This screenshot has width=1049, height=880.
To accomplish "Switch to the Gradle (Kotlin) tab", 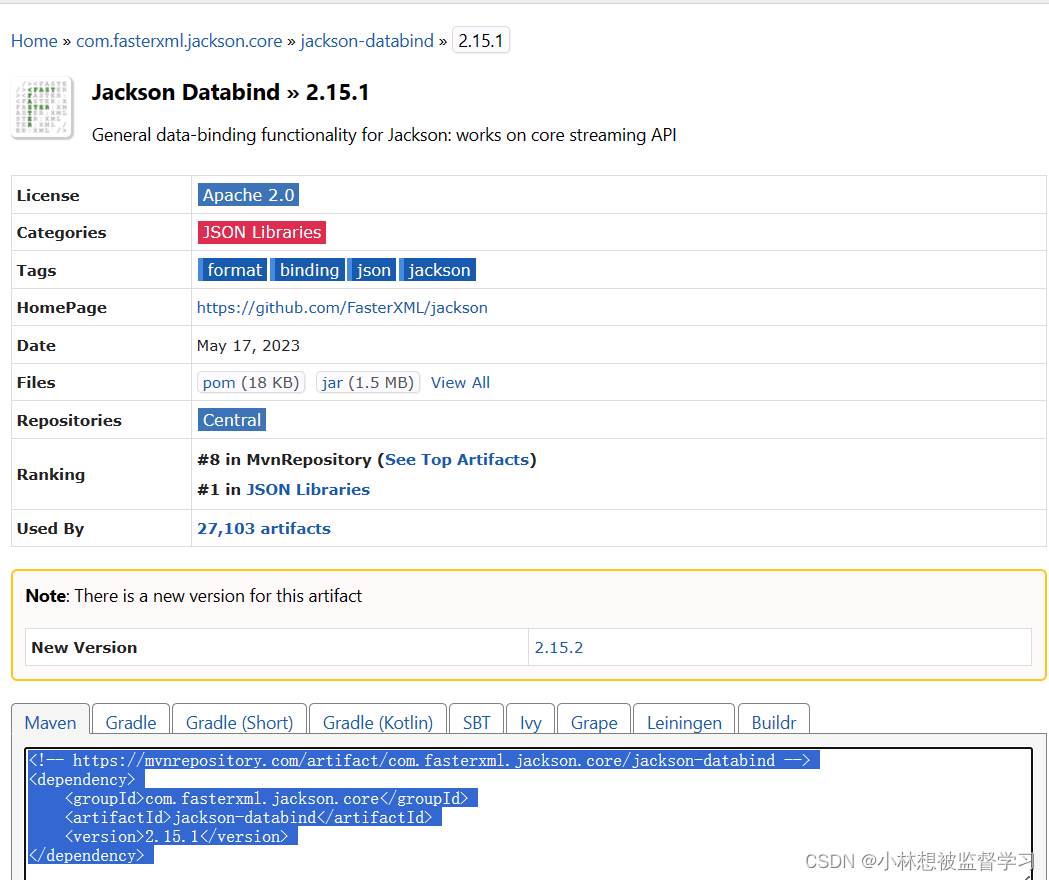I will tap(377, 722).
